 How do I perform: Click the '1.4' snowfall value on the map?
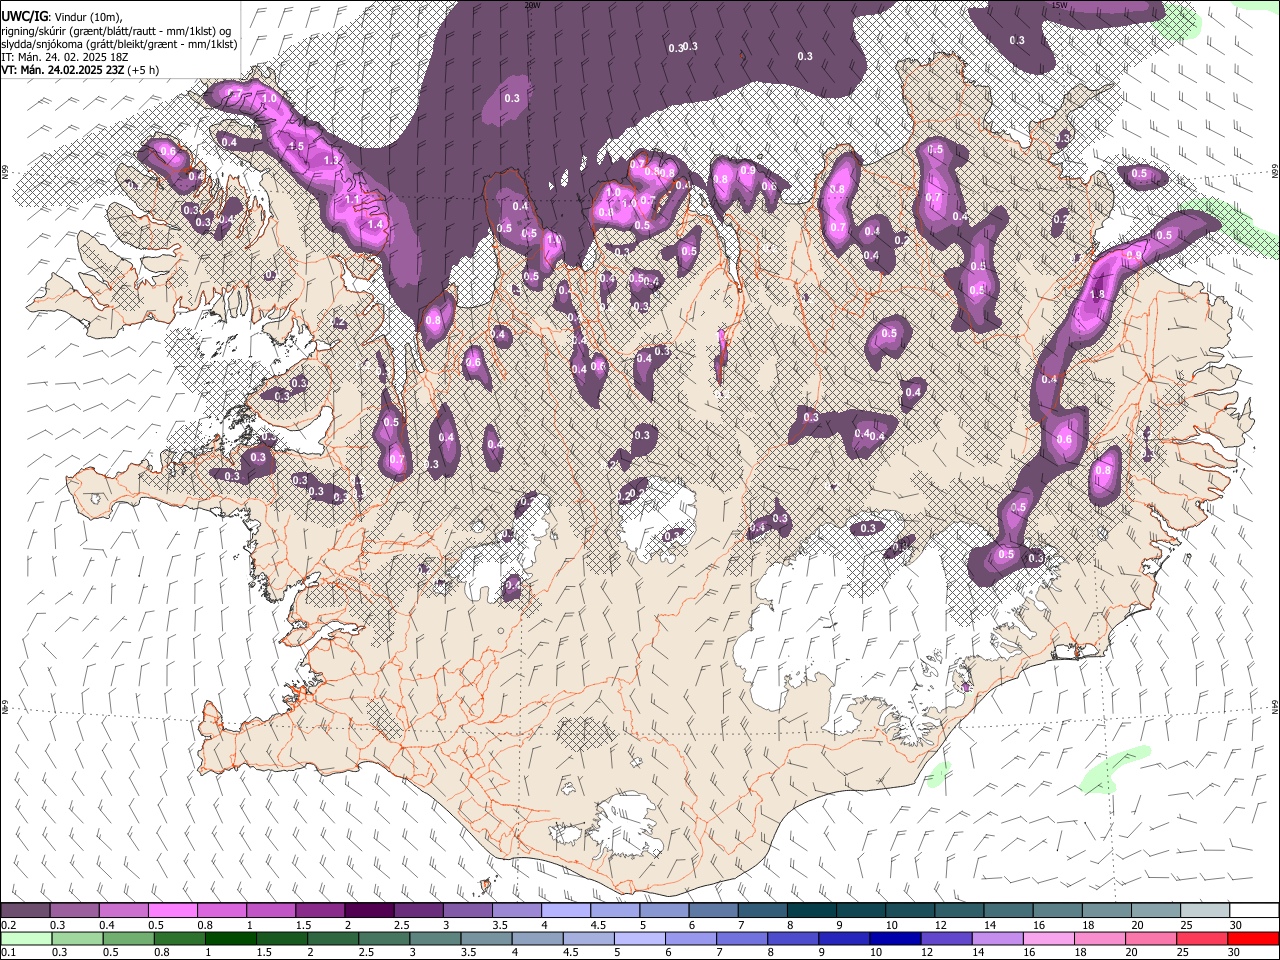click(x=376, y=225)
